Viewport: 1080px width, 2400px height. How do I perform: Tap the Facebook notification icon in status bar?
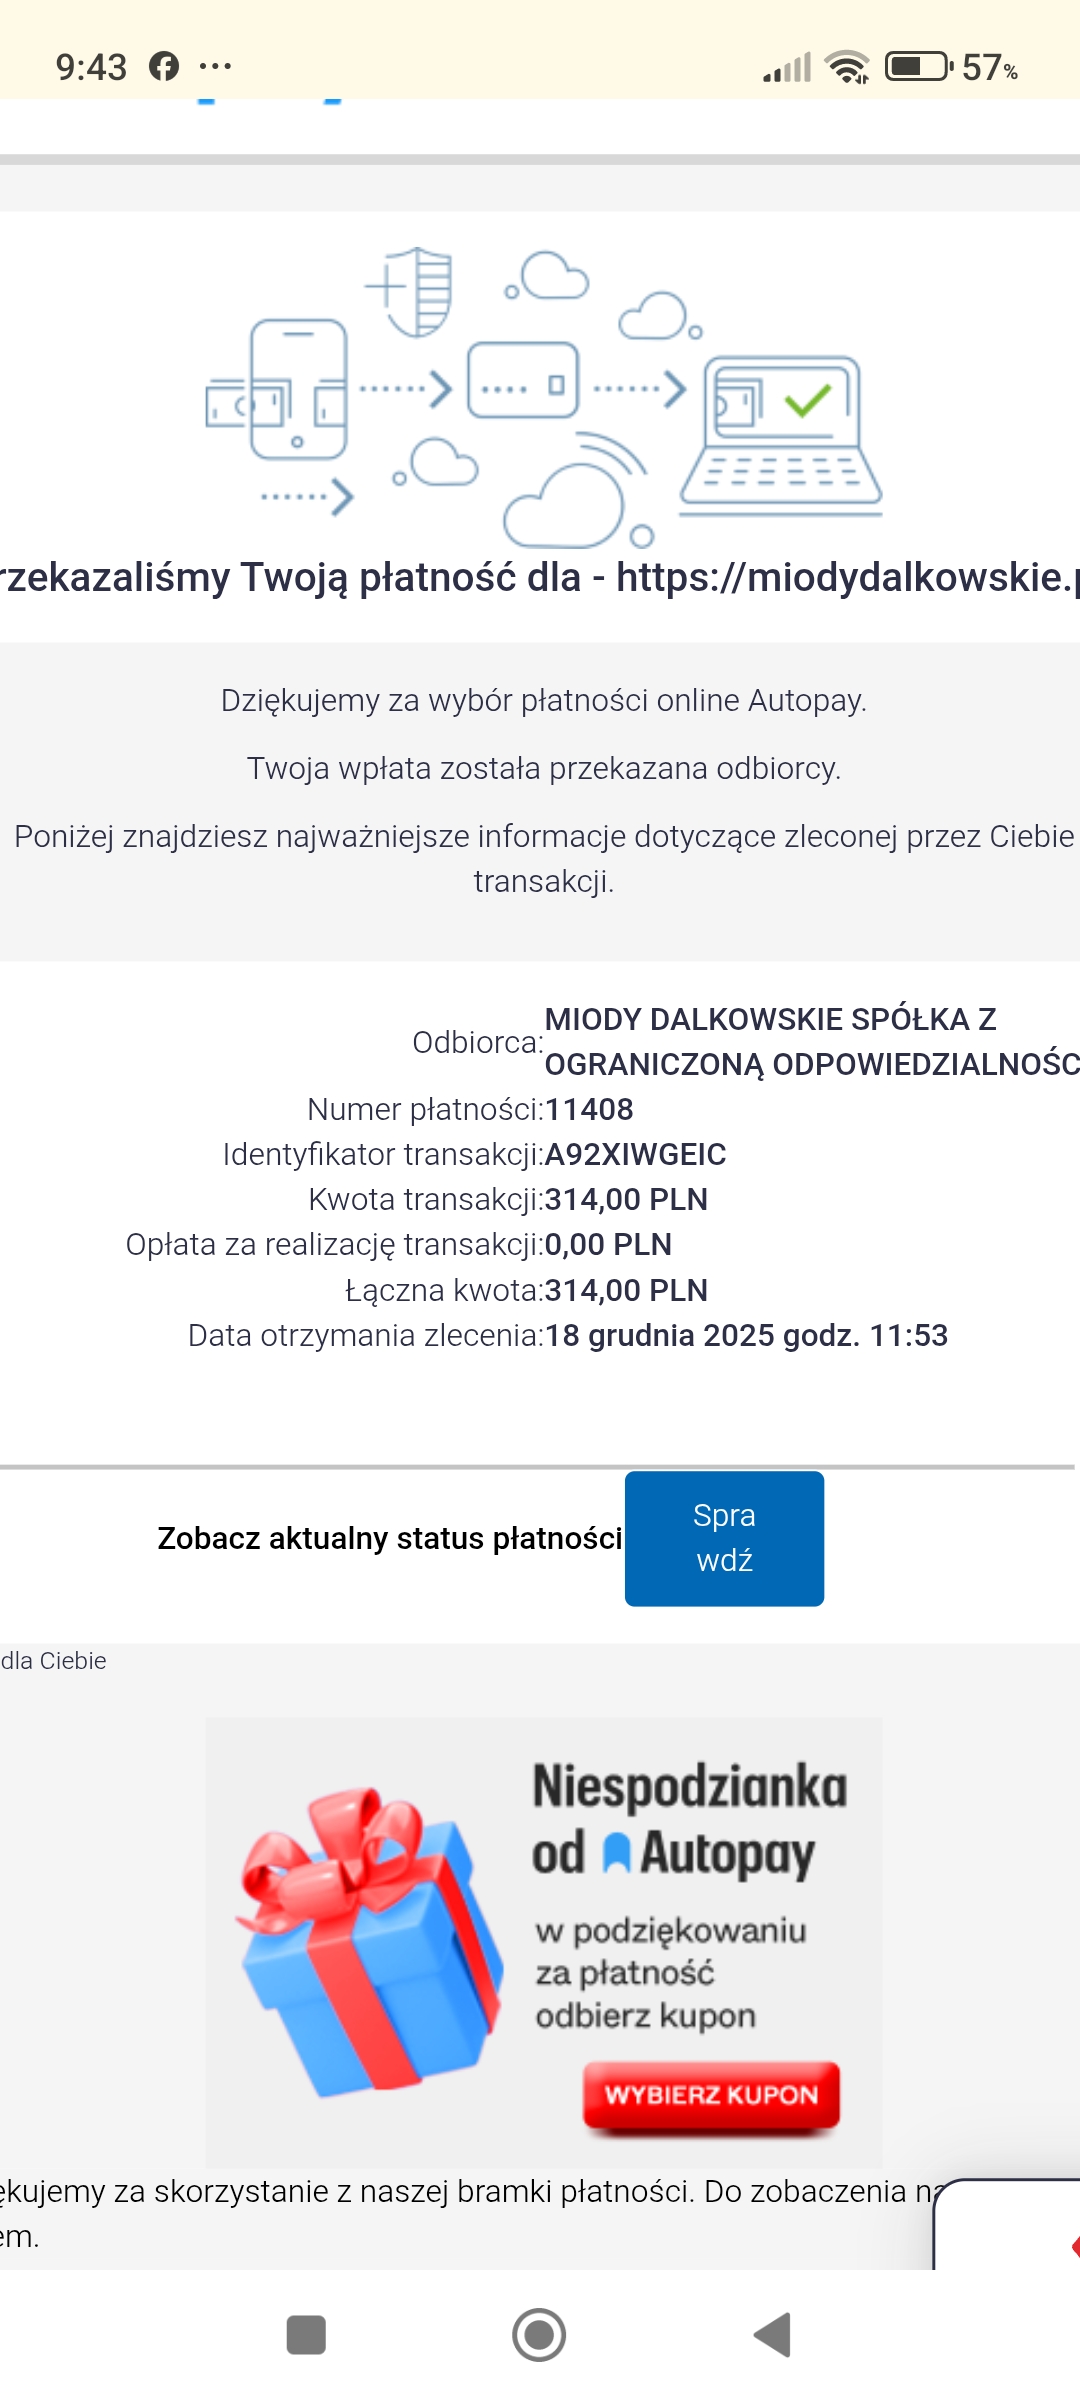[164, 67]
